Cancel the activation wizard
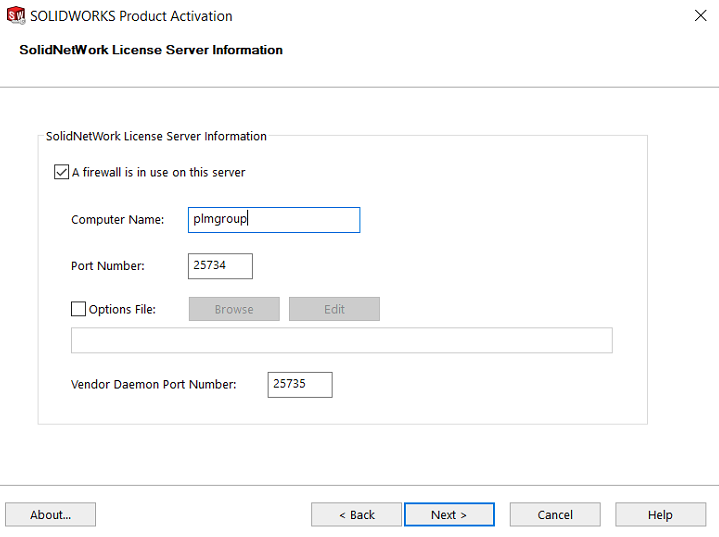This screenshot has height=537, width=719. coord(555,515)
